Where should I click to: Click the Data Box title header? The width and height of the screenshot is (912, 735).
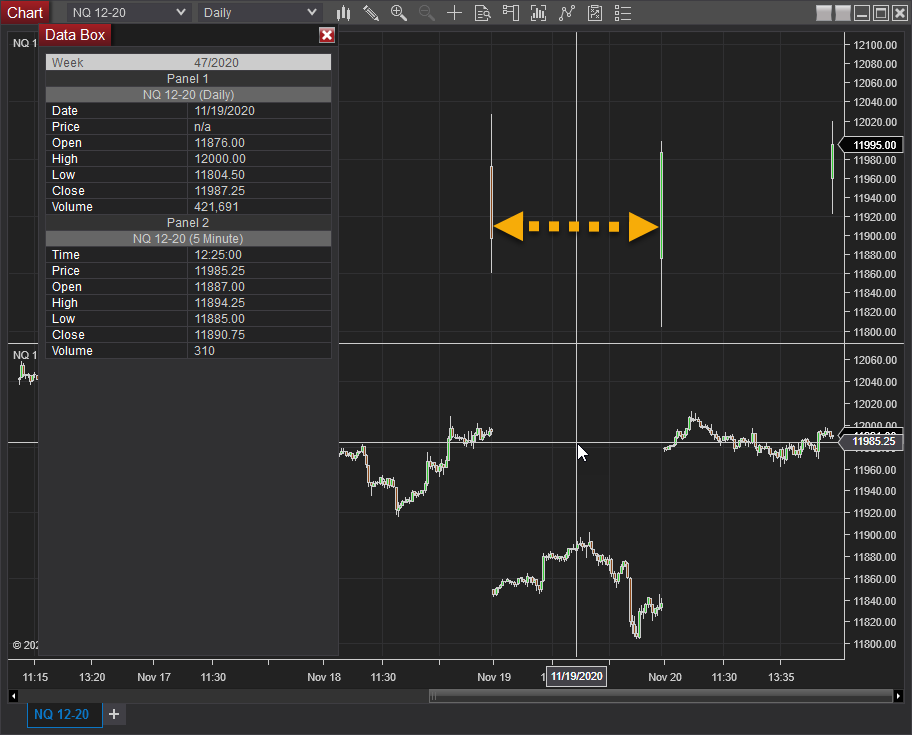coord(75,35)
